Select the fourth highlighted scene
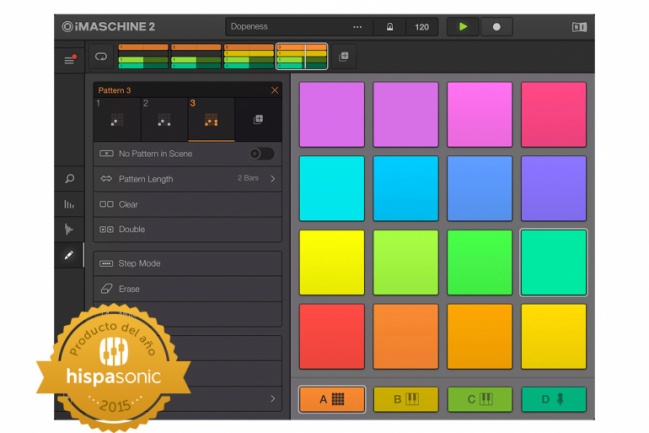This screenshot has width=649, height=433. (302, 56)
